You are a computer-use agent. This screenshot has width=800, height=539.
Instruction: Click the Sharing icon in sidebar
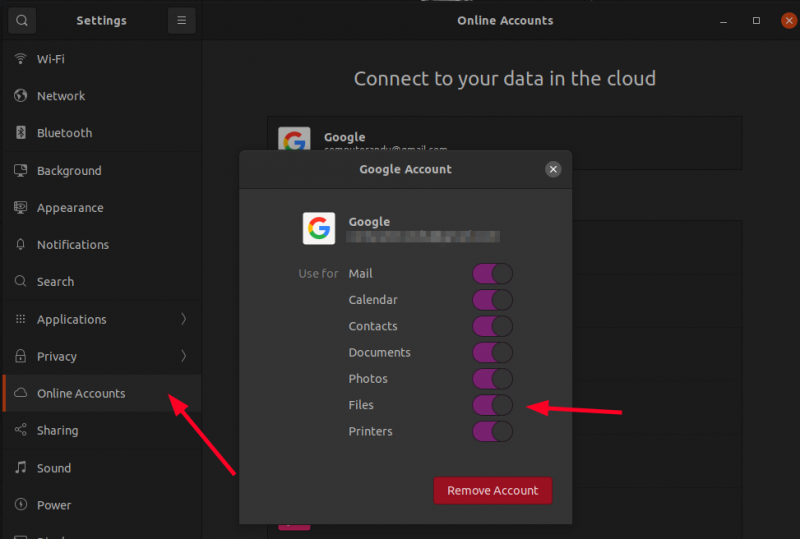[20, 431]
